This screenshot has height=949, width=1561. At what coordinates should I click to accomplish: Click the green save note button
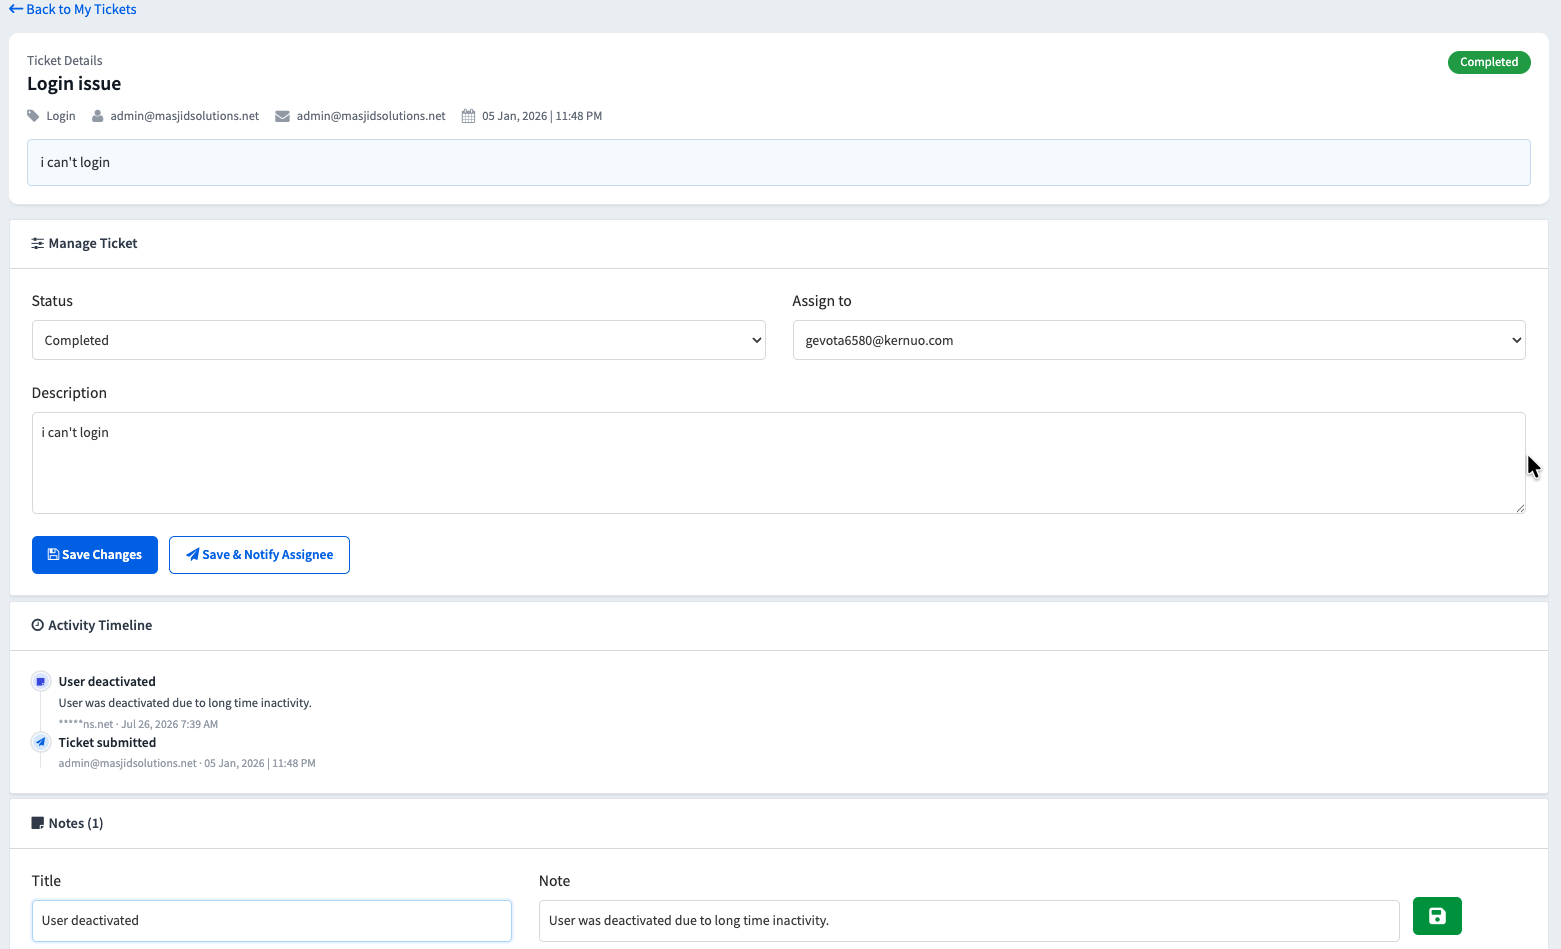pos(1437,916)
